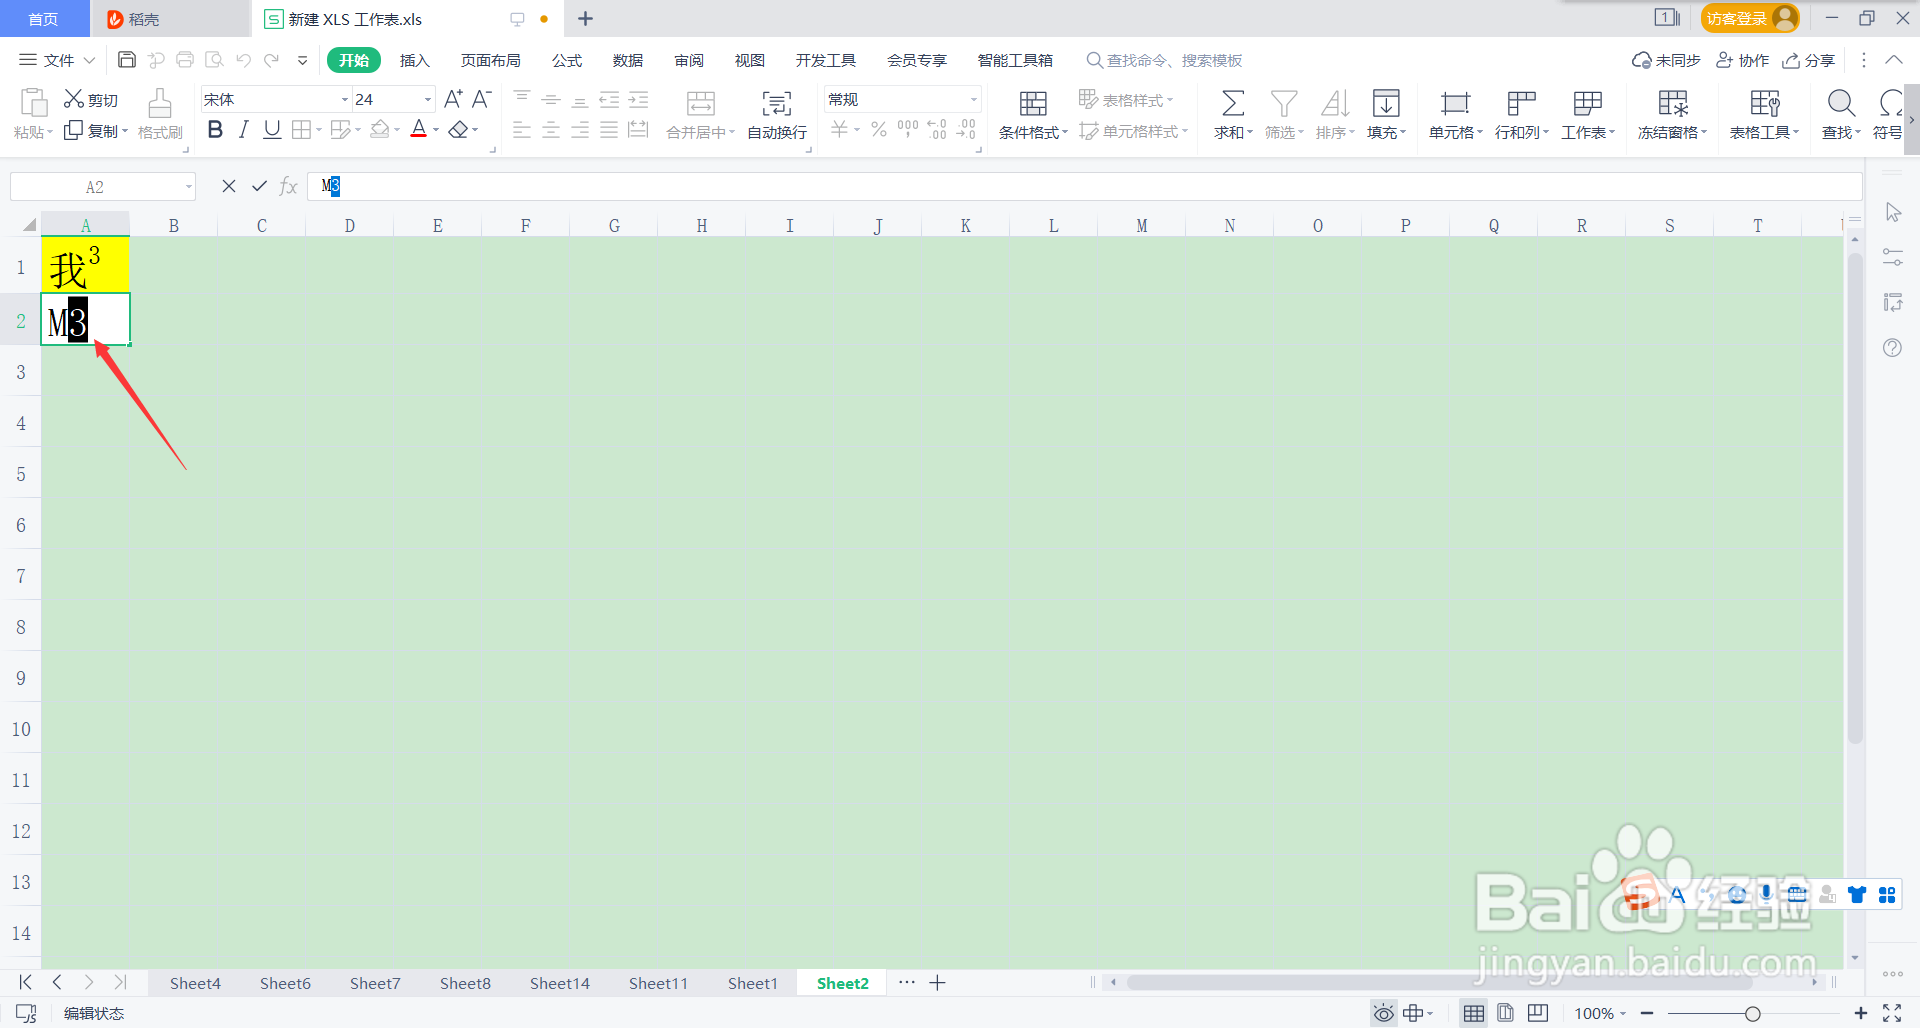The image size is (1920, 1028).
Task: Open the cell borders dropdown arrow
Action: (x=319, y=130)
